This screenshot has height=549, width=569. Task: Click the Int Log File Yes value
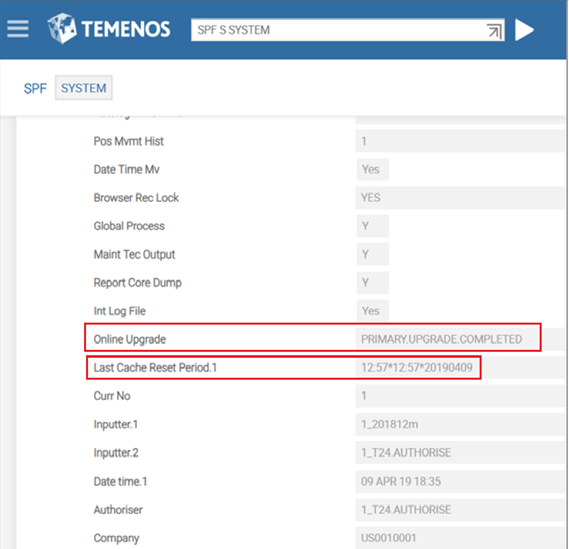[x=372, y=311]
